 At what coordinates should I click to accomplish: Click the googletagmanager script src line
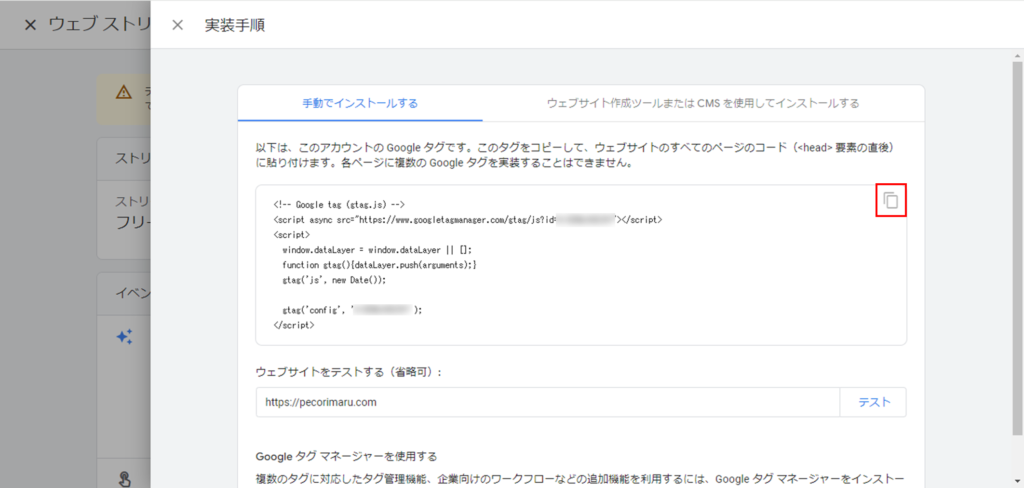[466, 218]
